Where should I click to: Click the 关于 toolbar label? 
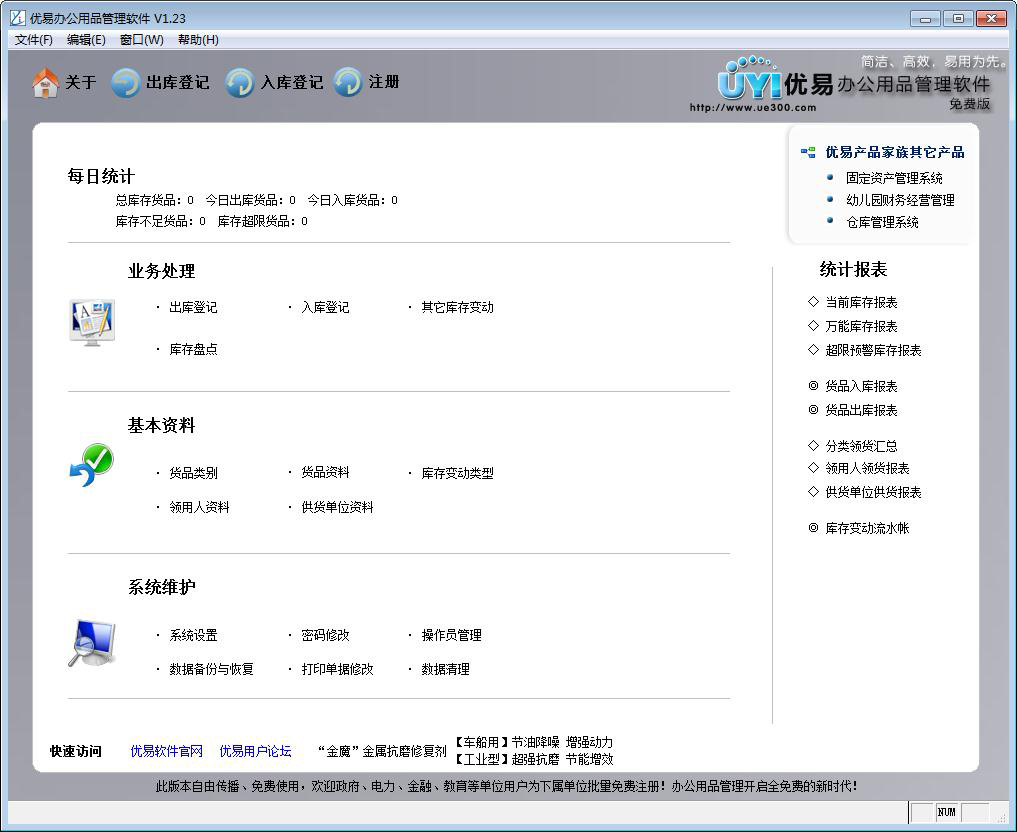(80, 83)
